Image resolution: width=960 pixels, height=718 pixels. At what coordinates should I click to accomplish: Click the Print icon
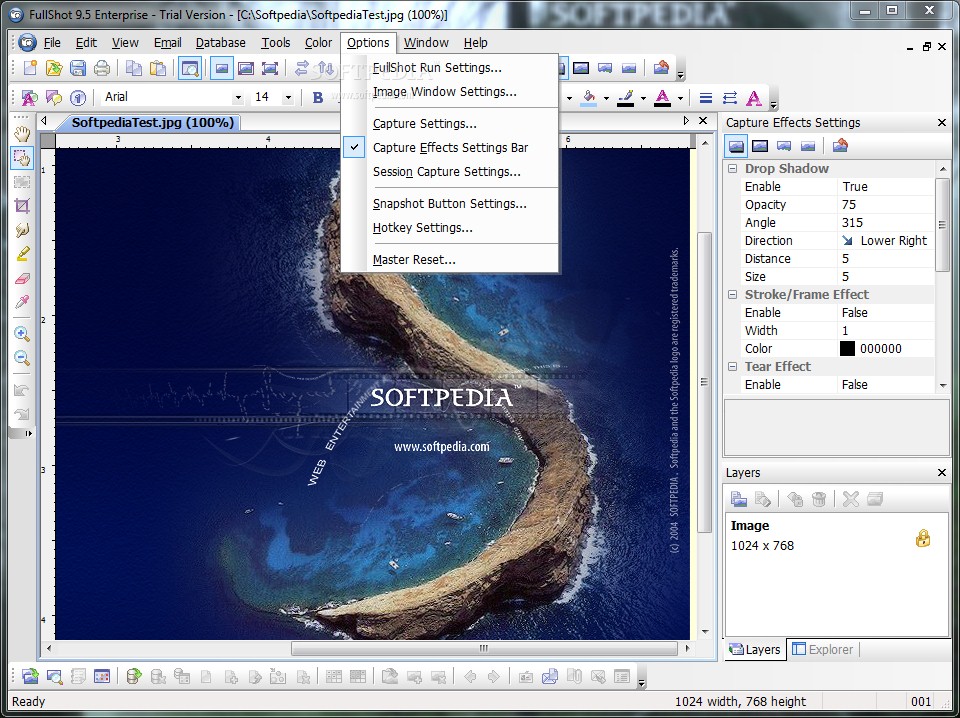point(102,68)
